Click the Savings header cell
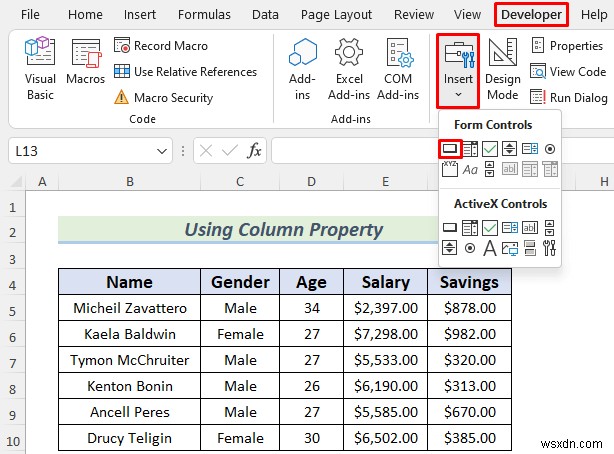 click(x=469, y=282)
